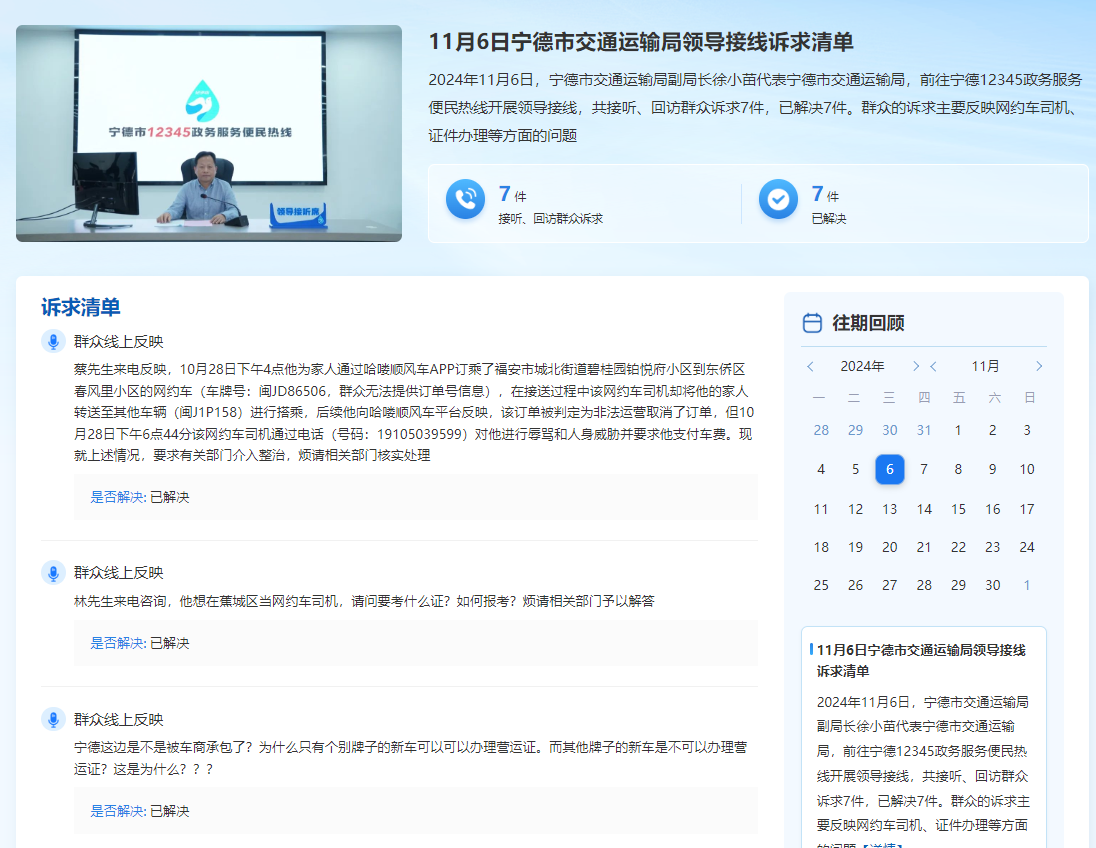Choose day 26 in the calendar

pyautogui.click(x=856, y=585)
